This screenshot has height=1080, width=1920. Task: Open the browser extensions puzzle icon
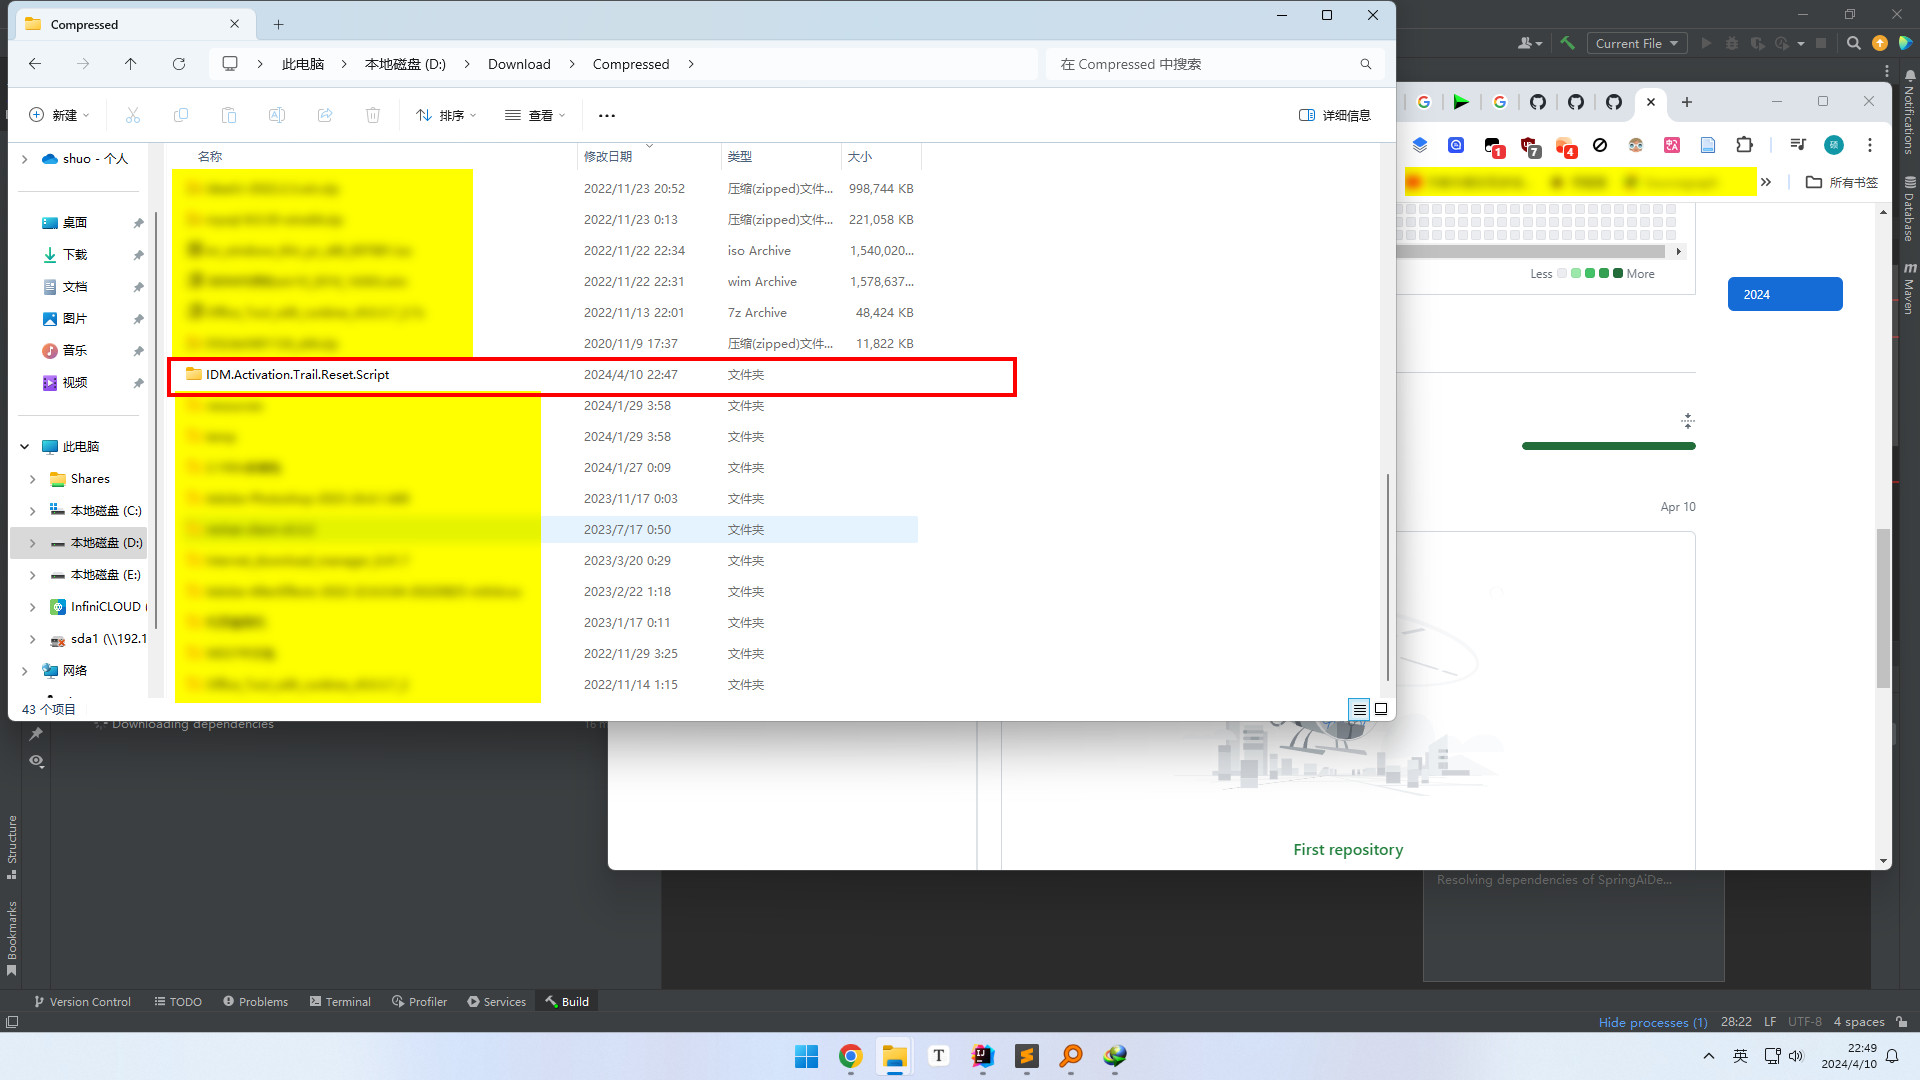1744,145
